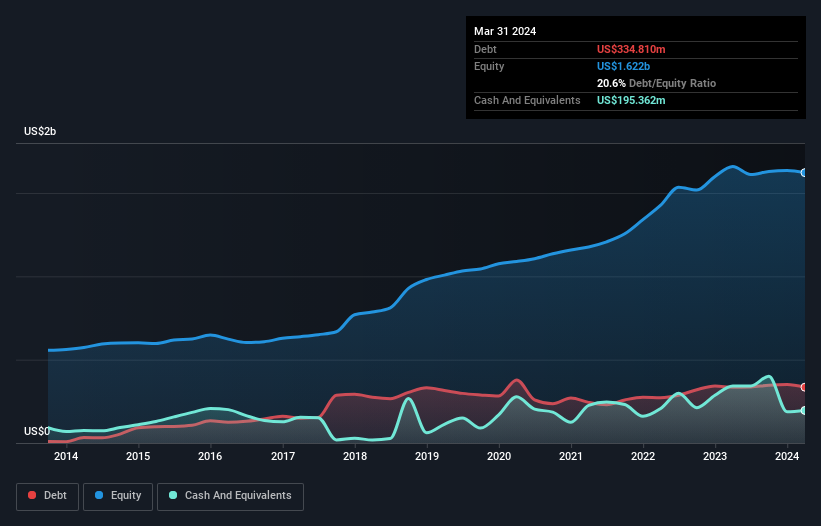The height and width of the screenshot is (526, 821).
Task: Select the 2024 x-axis label
Action: pyautogui.click(x=787, y=457)
